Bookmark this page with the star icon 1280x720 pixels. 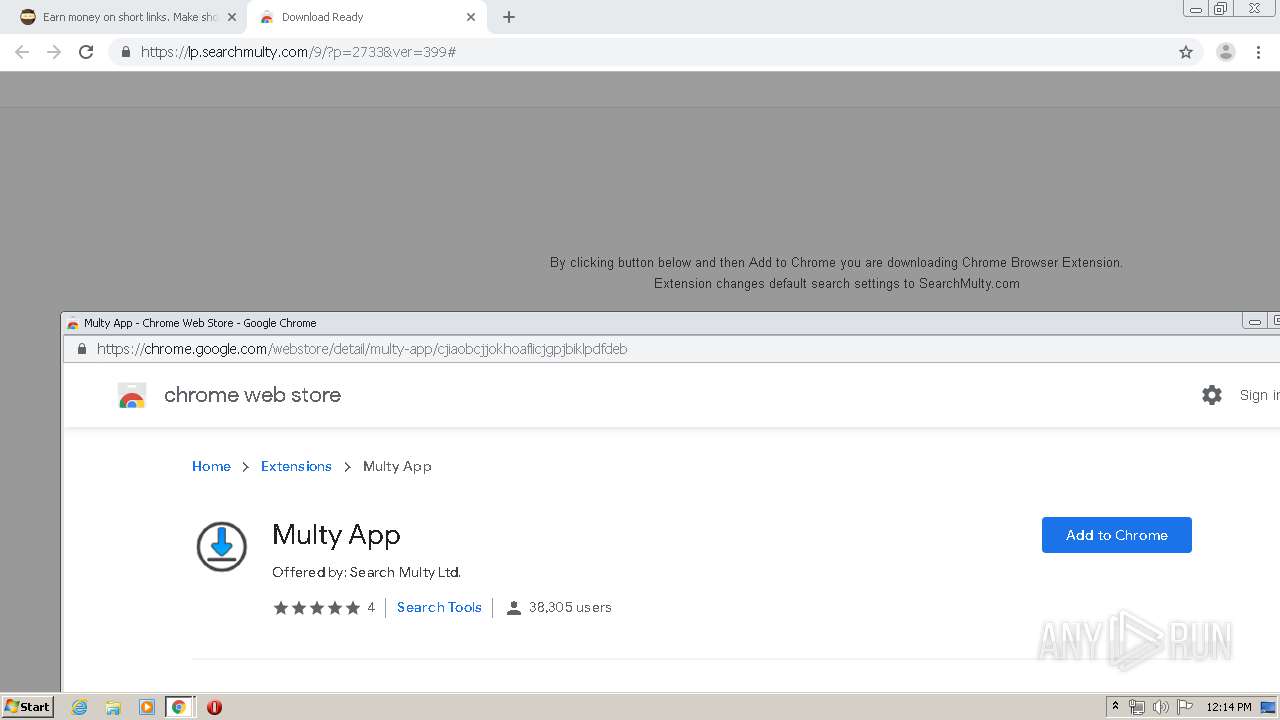pos(1186,52)
